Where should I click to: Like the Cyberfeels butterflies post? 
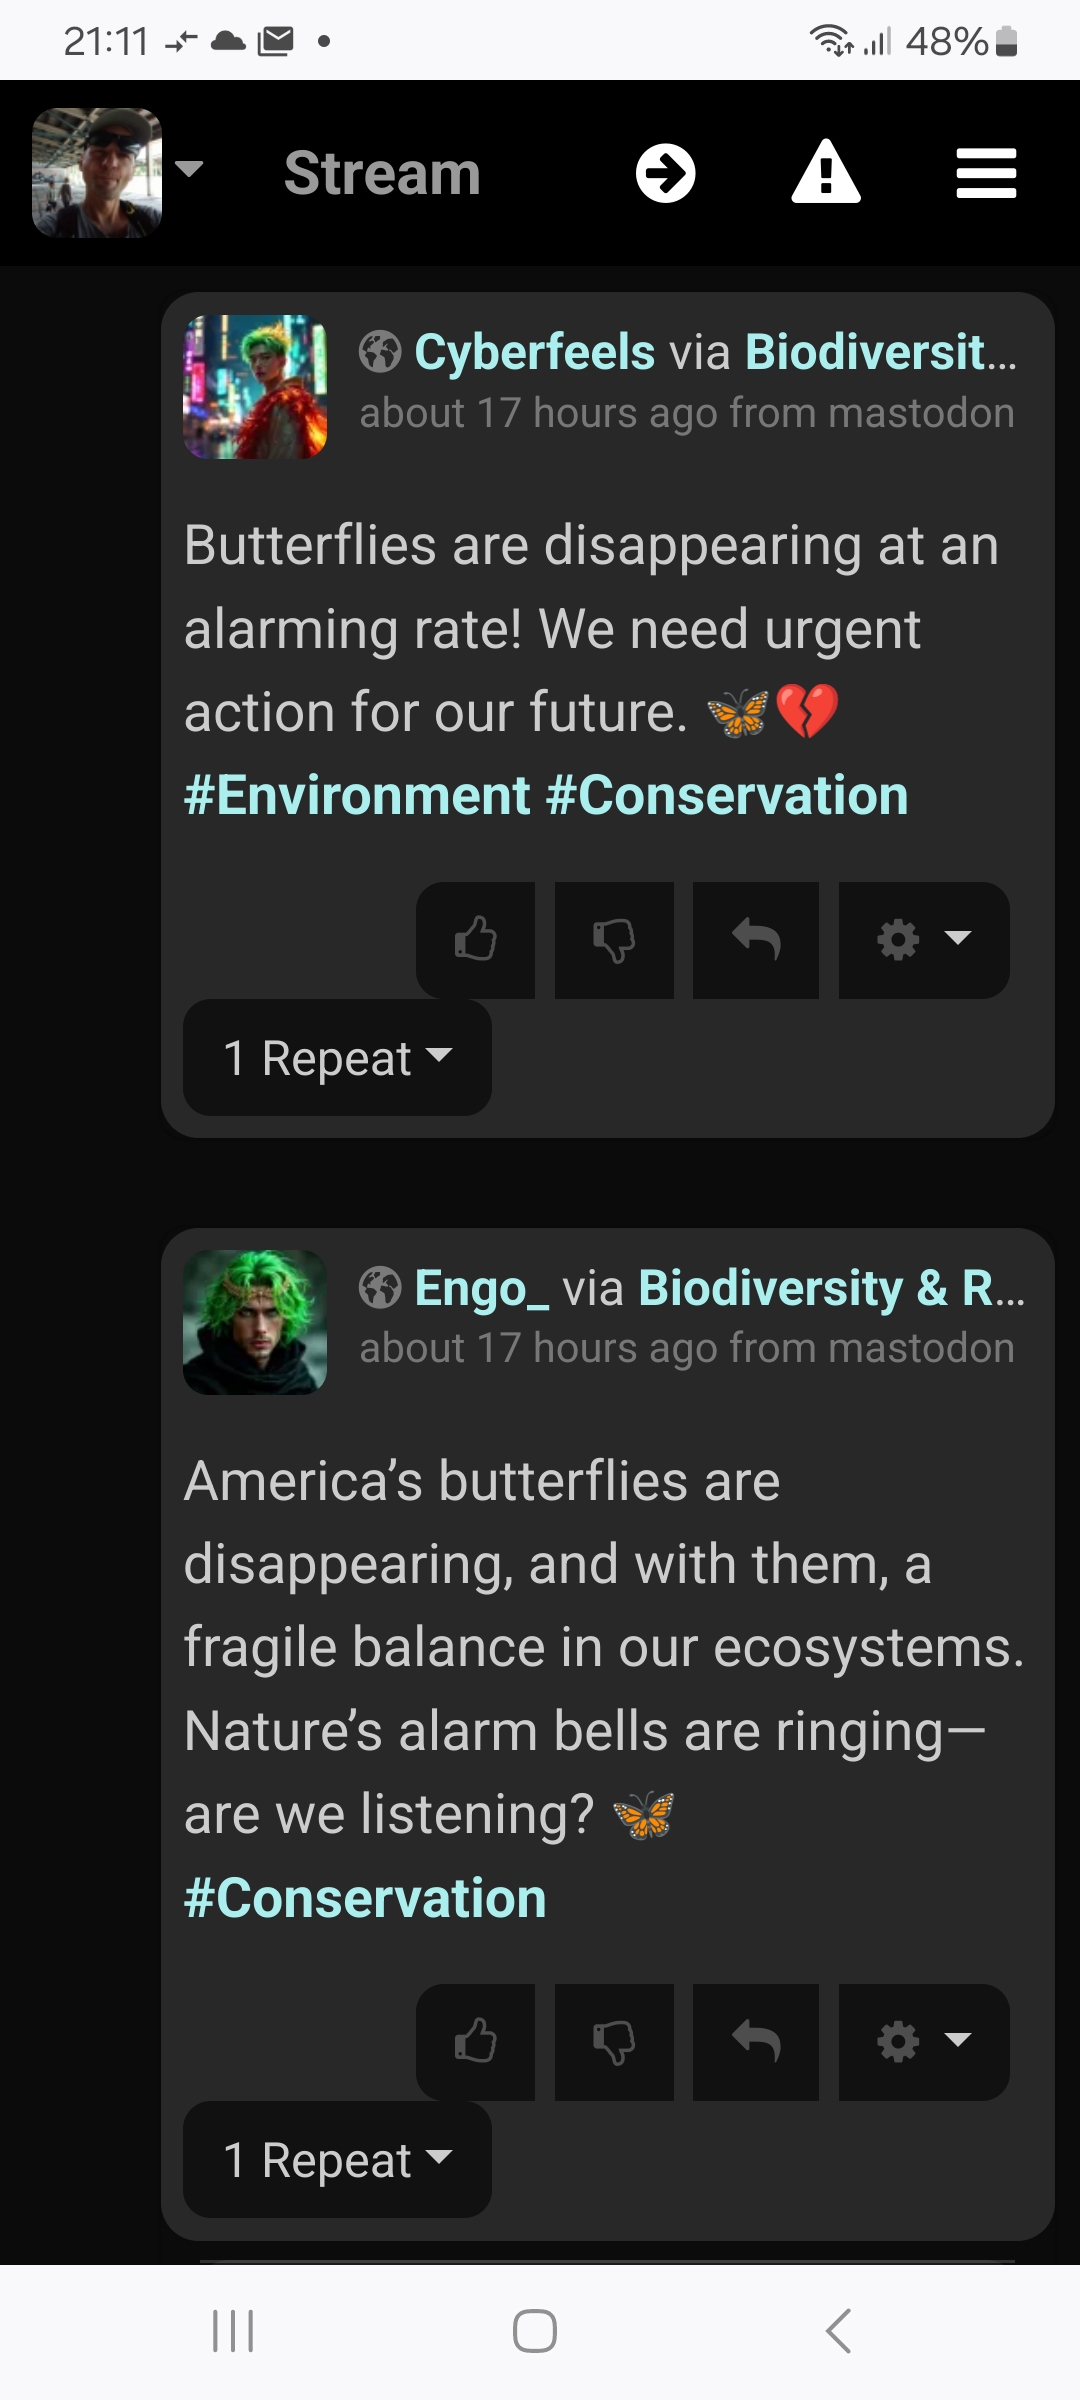point(476,940)
